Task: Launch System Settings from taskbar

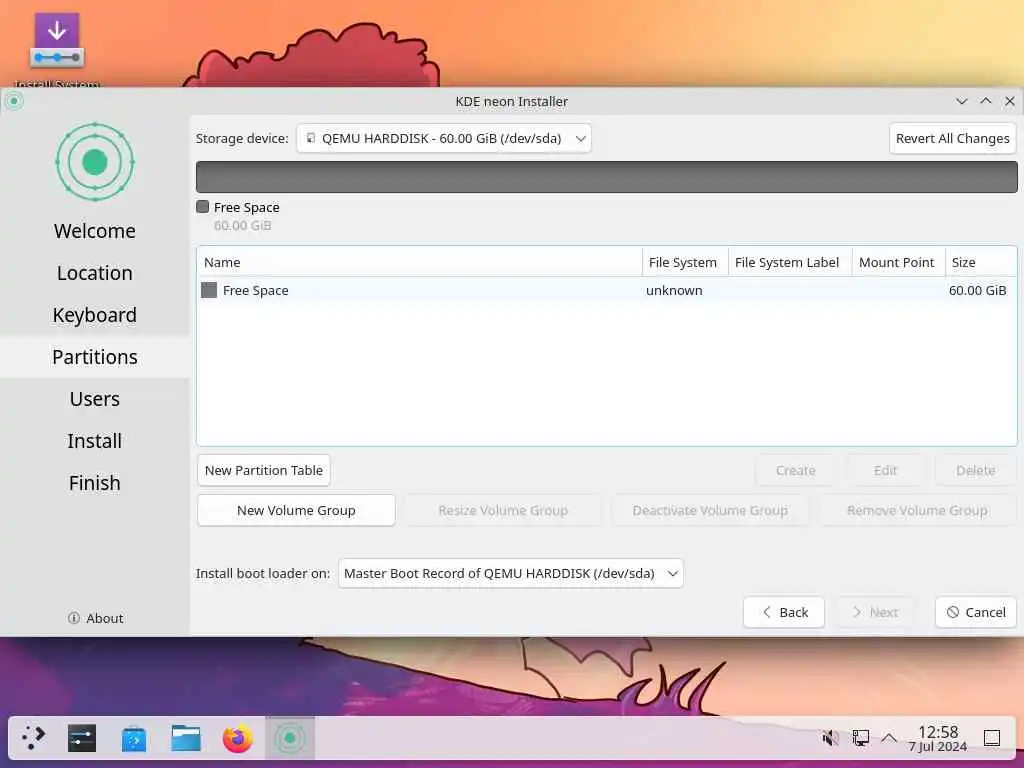Action: point(82,738)
